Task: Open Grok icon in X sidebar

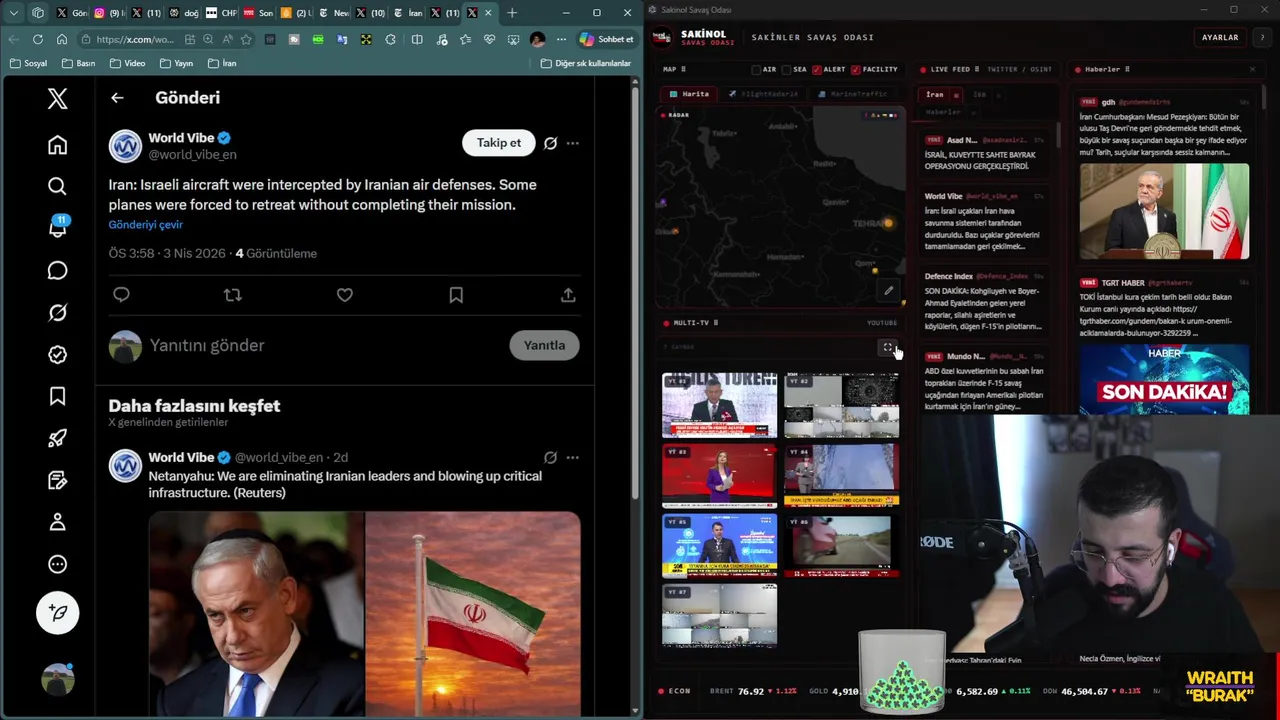Action: [x=57, y=313]
